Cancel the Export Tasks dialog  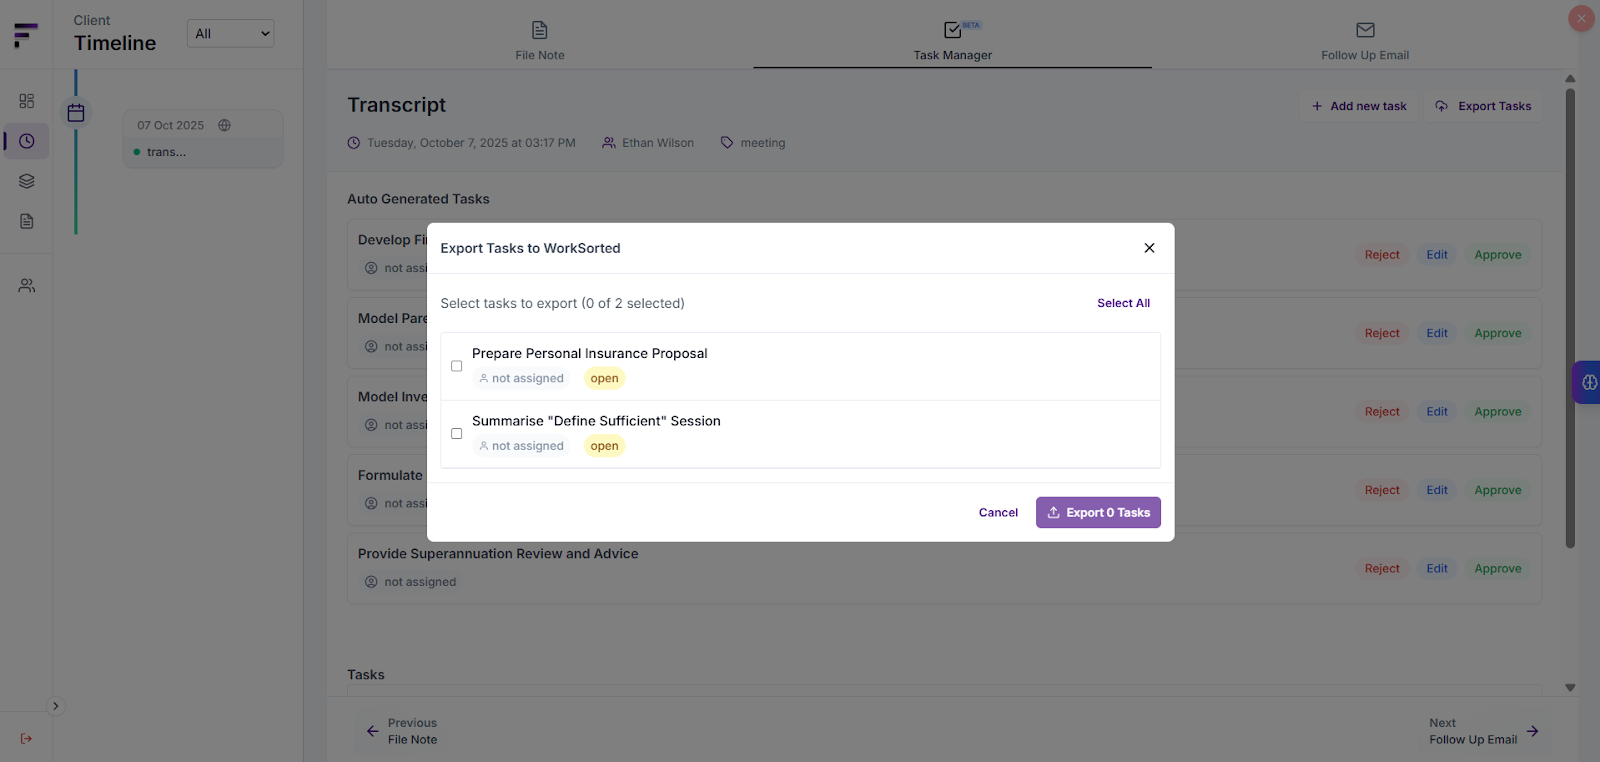point(997,512)
